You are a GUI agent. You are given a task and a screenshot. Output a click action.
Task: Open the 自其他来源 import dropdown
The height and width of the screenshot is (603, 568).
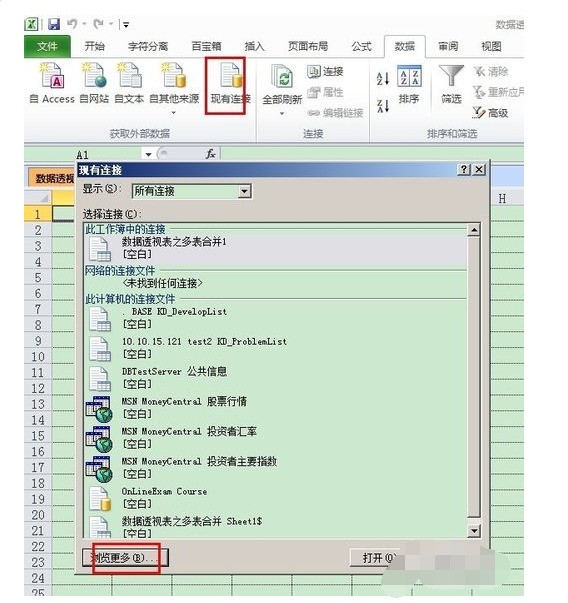click(174, 88)
